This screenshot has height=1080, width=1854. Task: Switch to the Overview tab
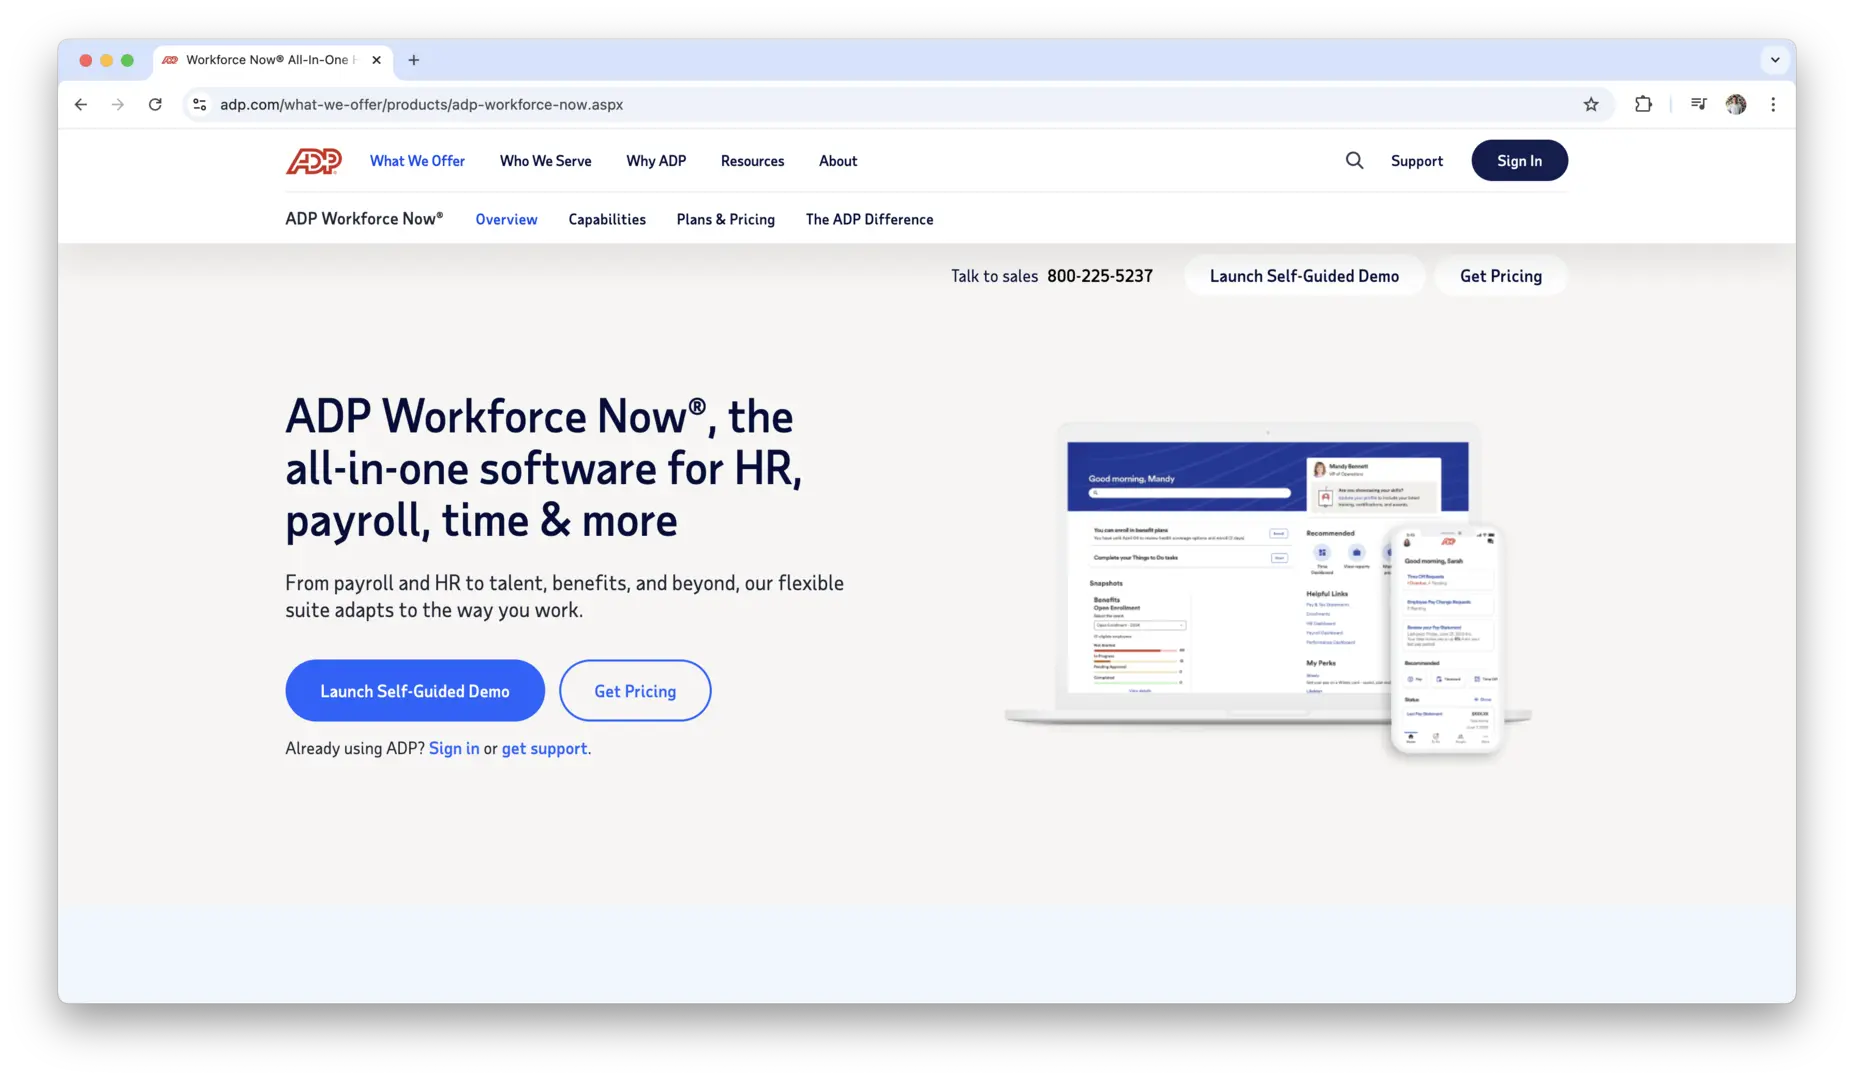(506, 220)
